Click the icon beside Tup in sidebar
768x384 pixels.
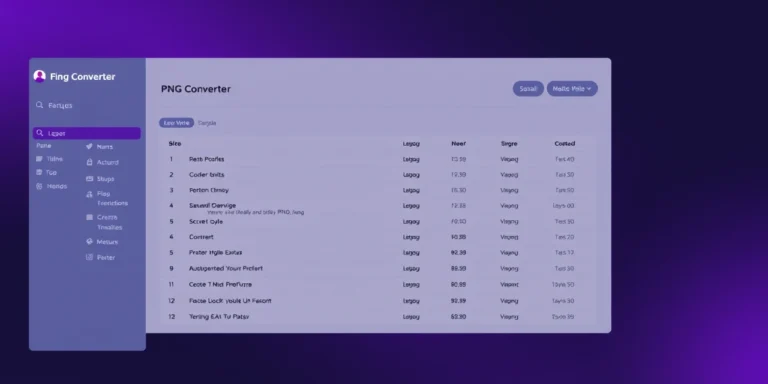point(39,172)
